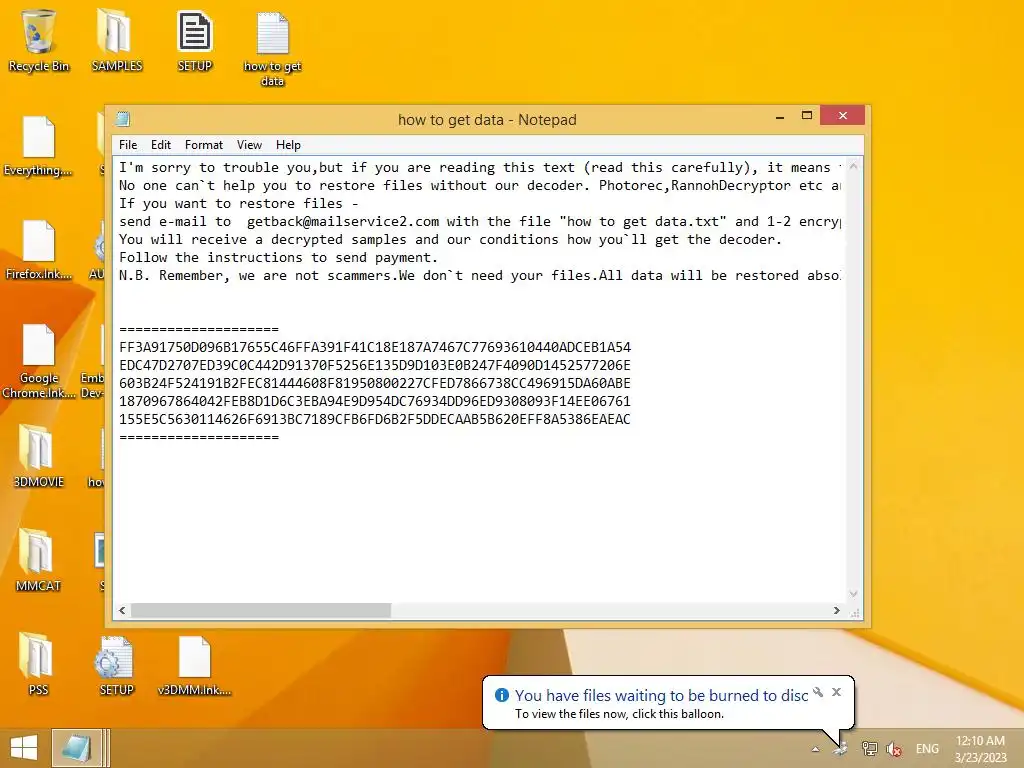
Task: Minimize the Notepad window
Action: click(780, 117)
